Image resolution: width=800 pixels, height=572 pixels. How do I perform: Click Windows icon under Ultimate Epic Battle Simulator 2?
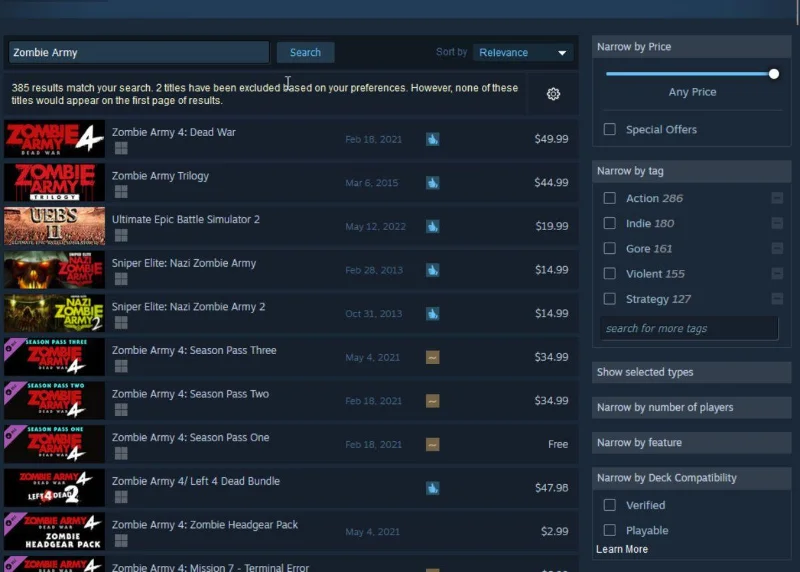coord(121,235)
